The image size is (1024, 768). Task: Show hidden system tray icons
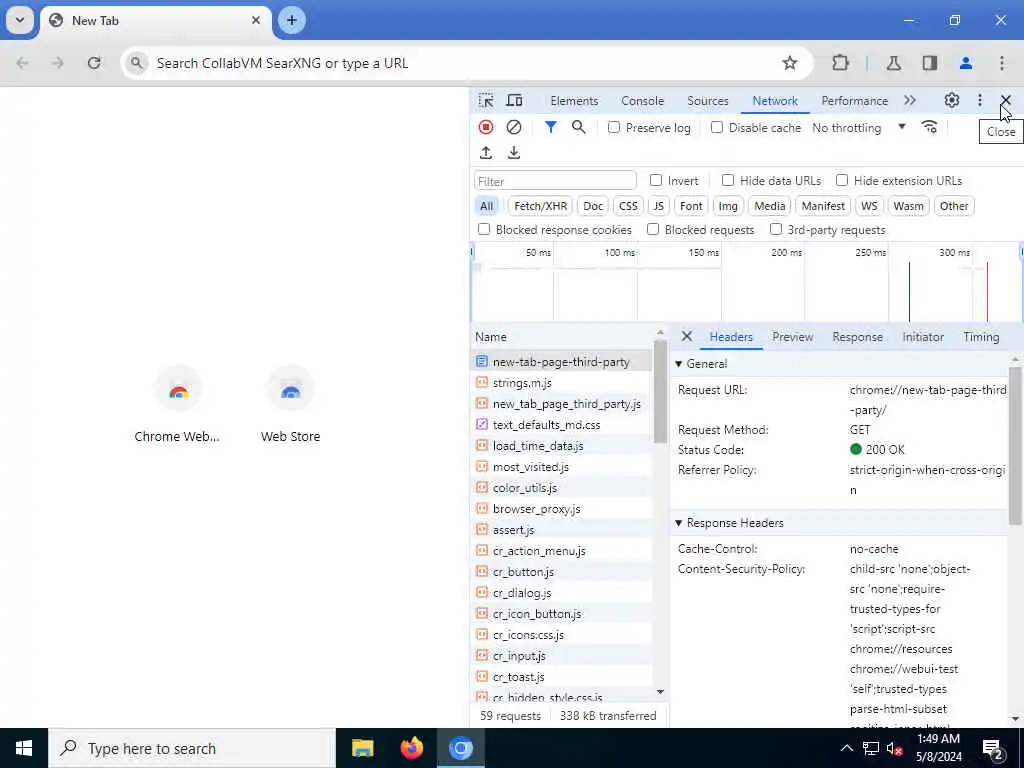click(846, 748)
